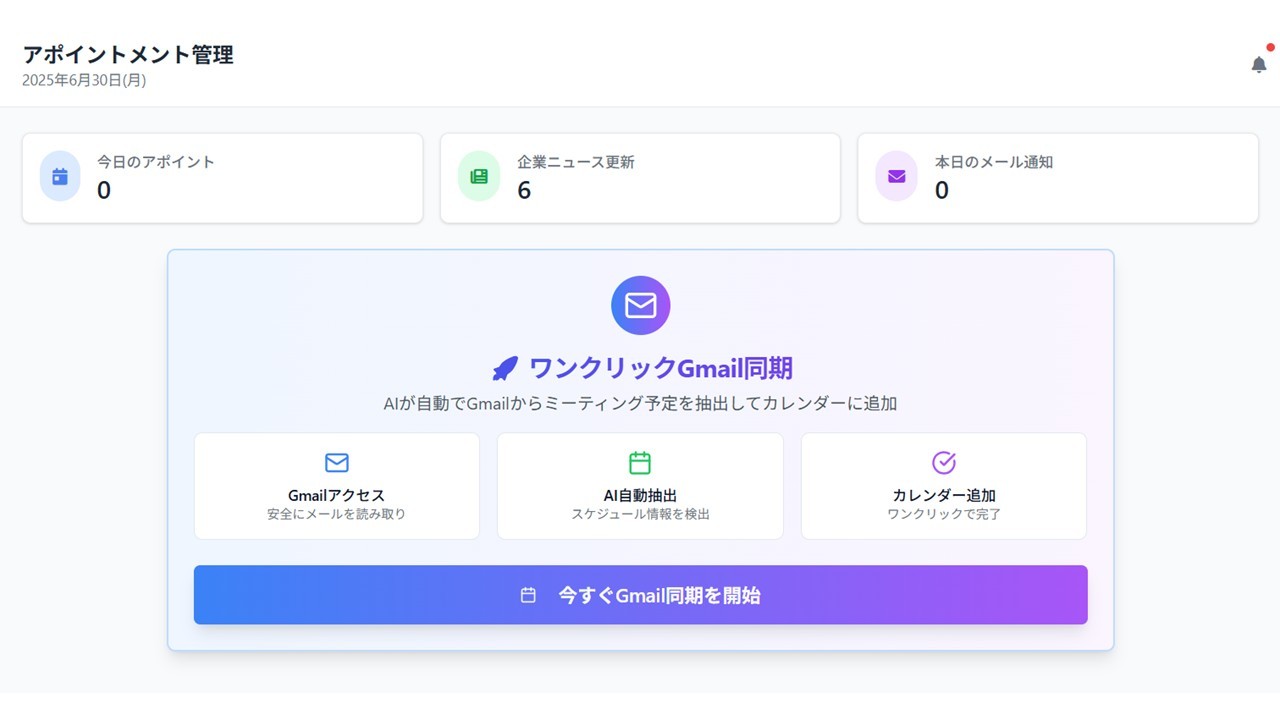
Task: Open the 企業ニュース更新 card
Action: pyautogui.click(x=640, y=178)
